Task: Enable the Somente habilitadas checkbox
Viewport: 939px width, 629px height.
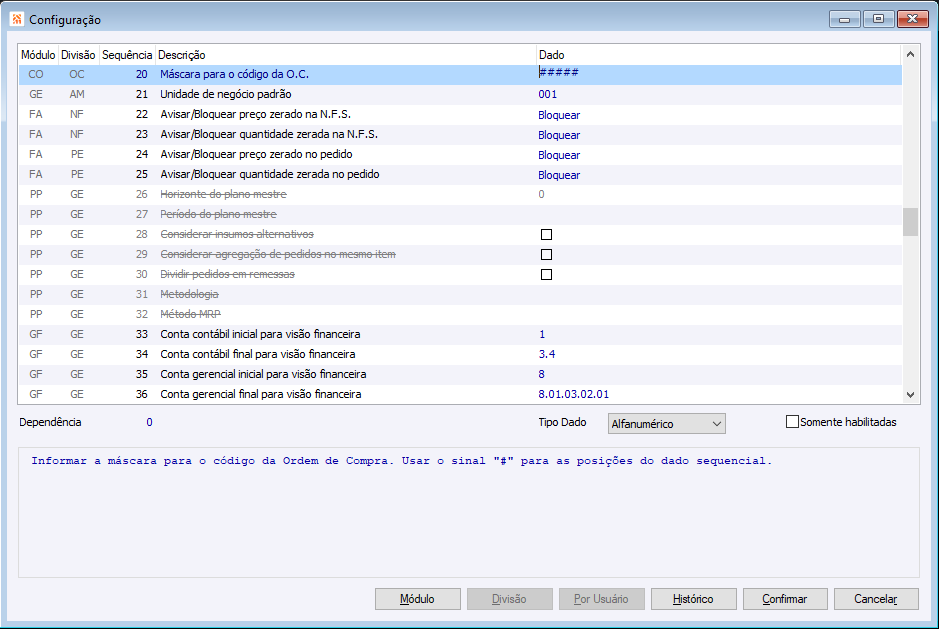Action: (792, 422)
